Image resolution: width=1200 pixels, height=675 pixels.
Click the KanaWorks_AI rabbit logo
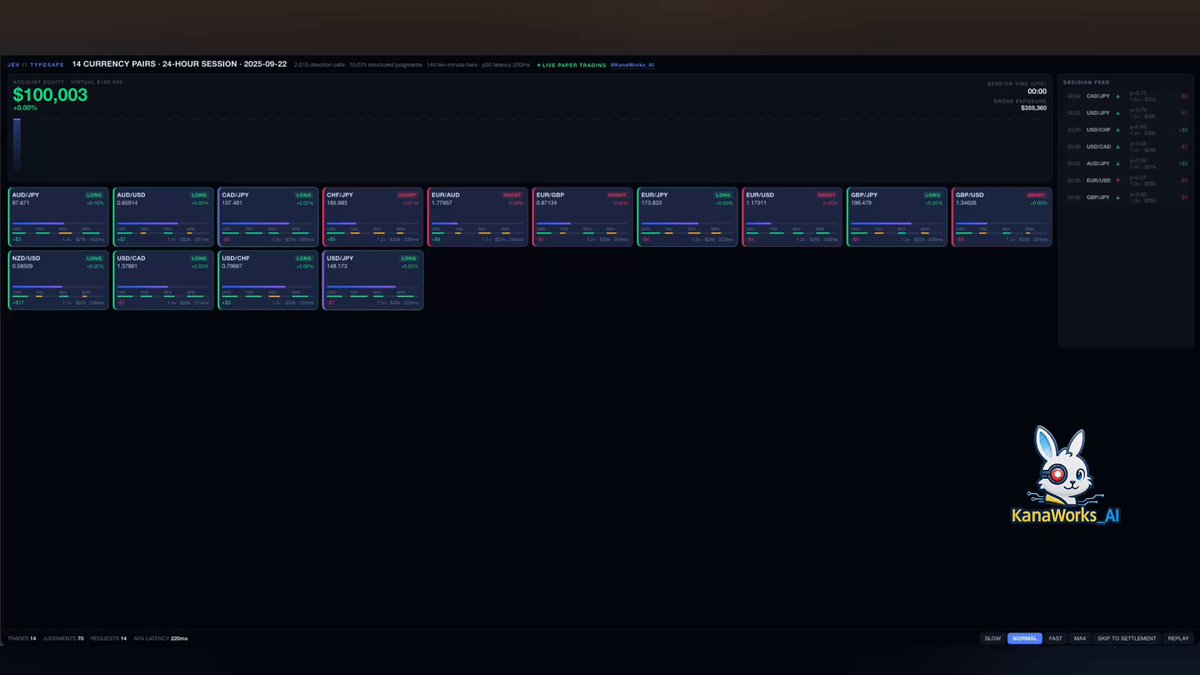1065,477
